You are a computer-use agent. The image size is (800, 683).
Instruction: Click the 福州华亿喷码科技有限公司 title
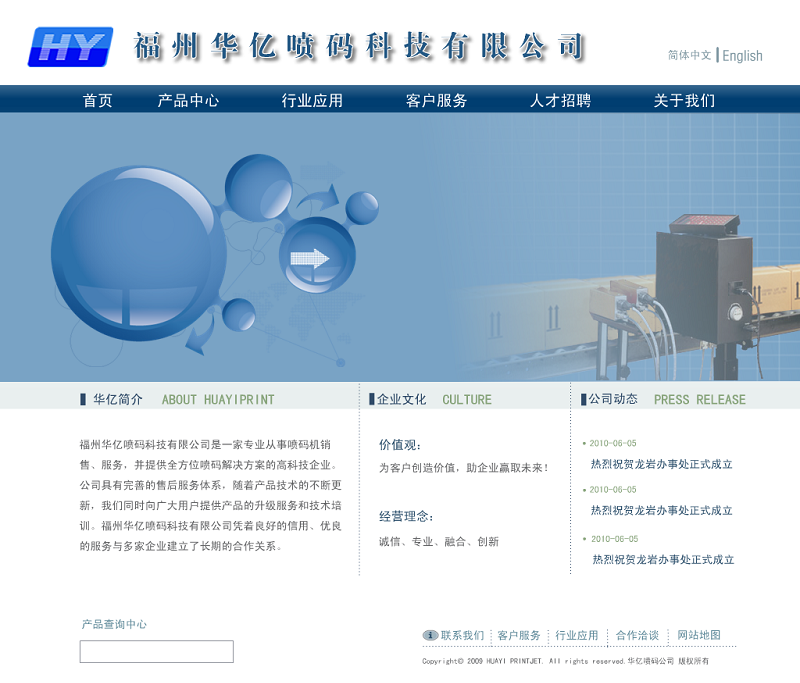click(x=359, y=46)
